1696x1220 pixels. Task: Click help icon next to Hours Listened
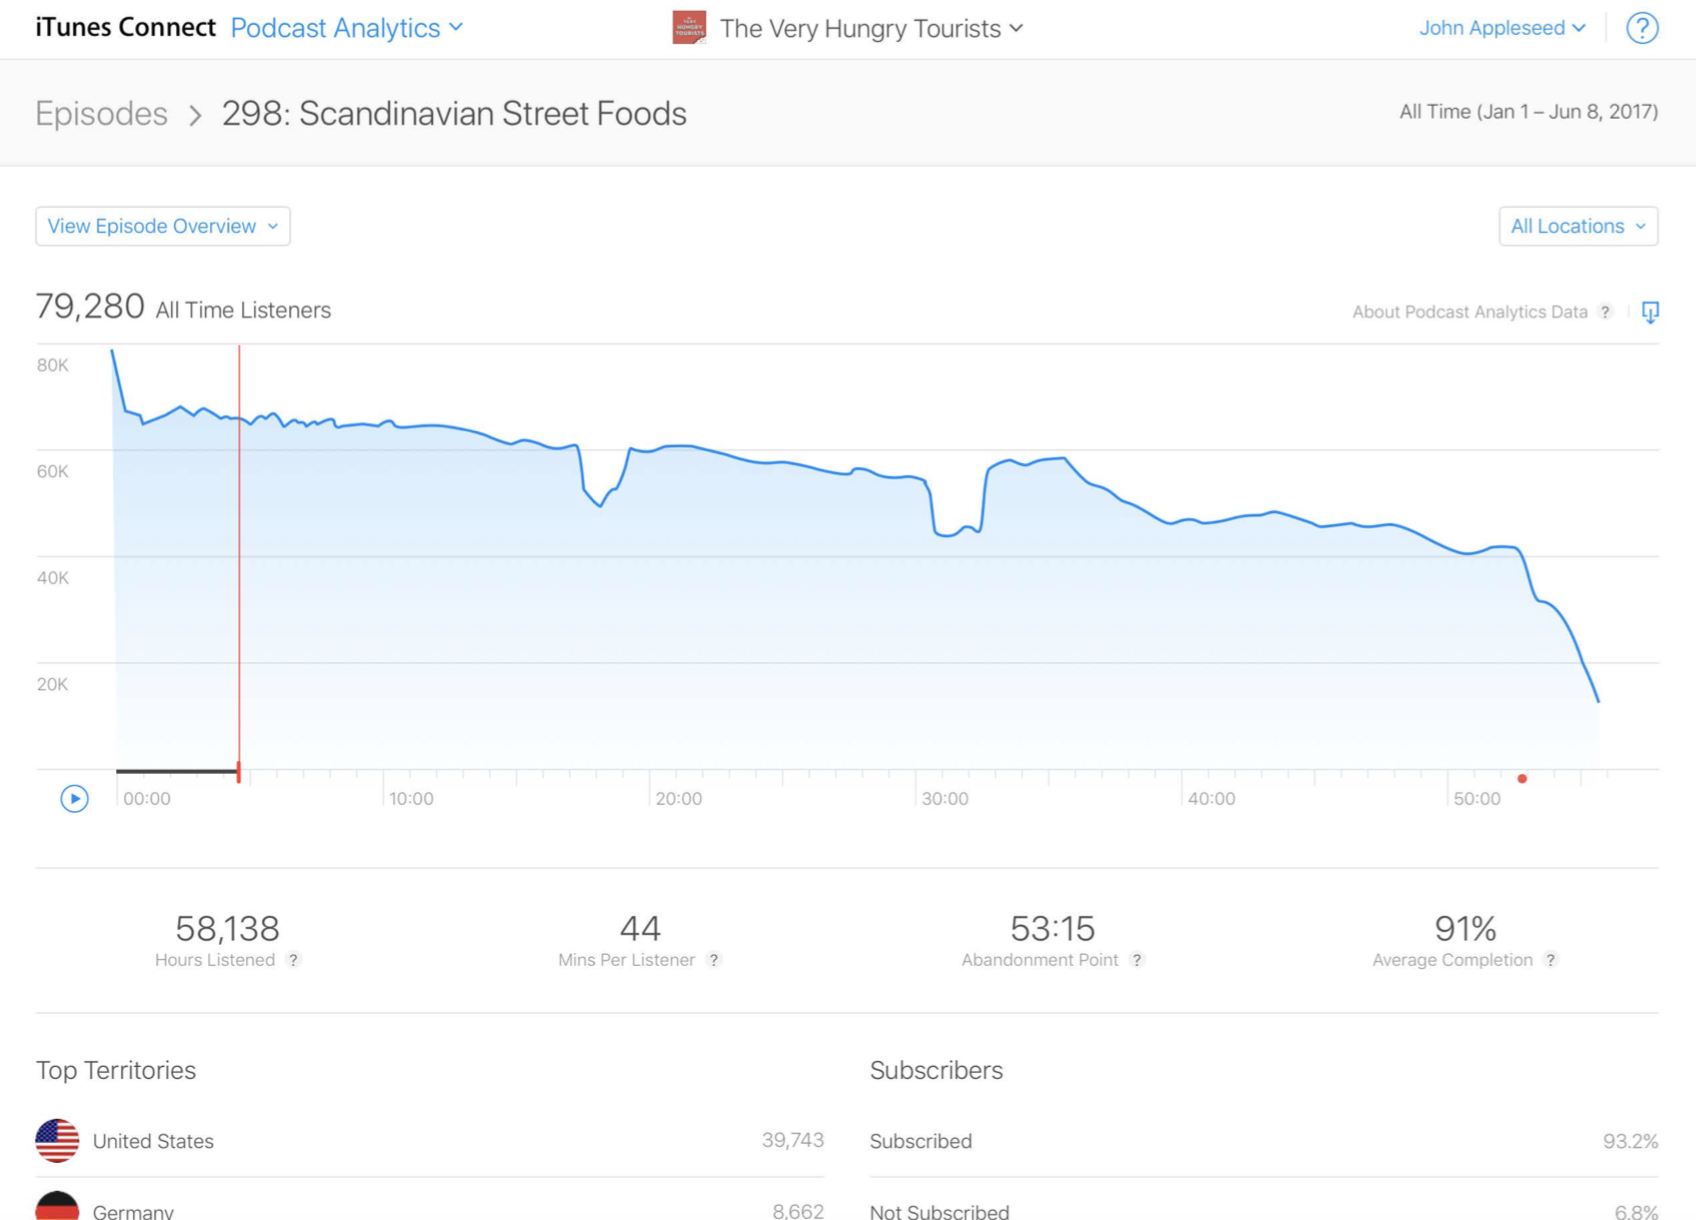[293, 960]
